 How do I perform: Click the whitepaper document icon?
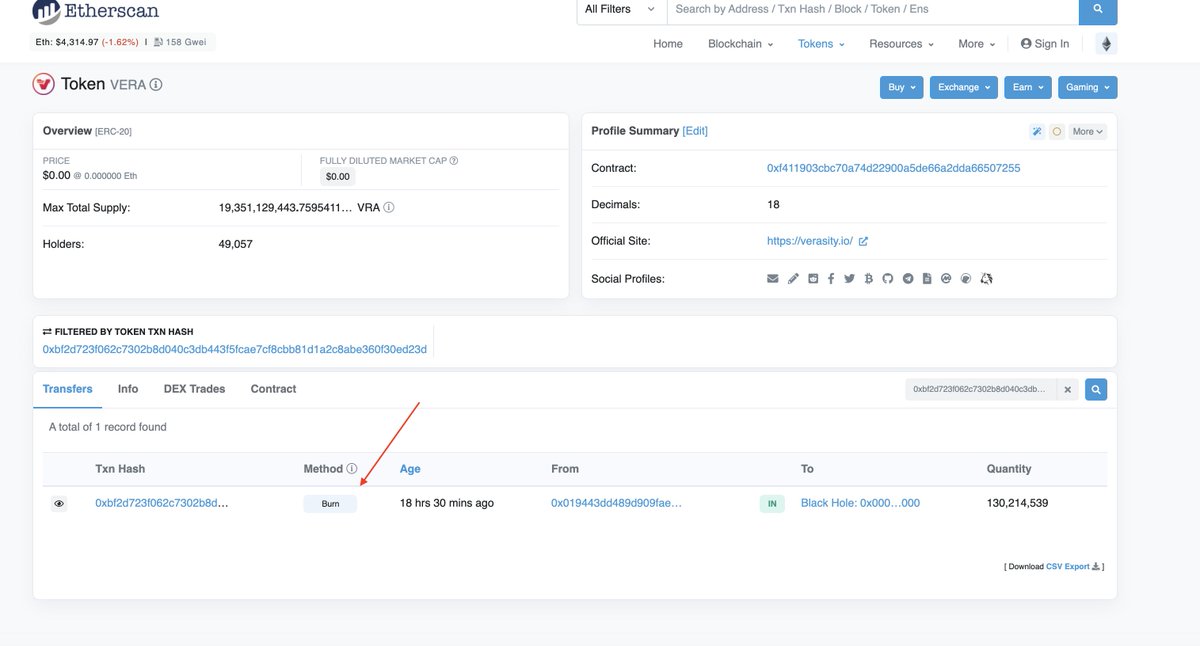tap(927, 279)
